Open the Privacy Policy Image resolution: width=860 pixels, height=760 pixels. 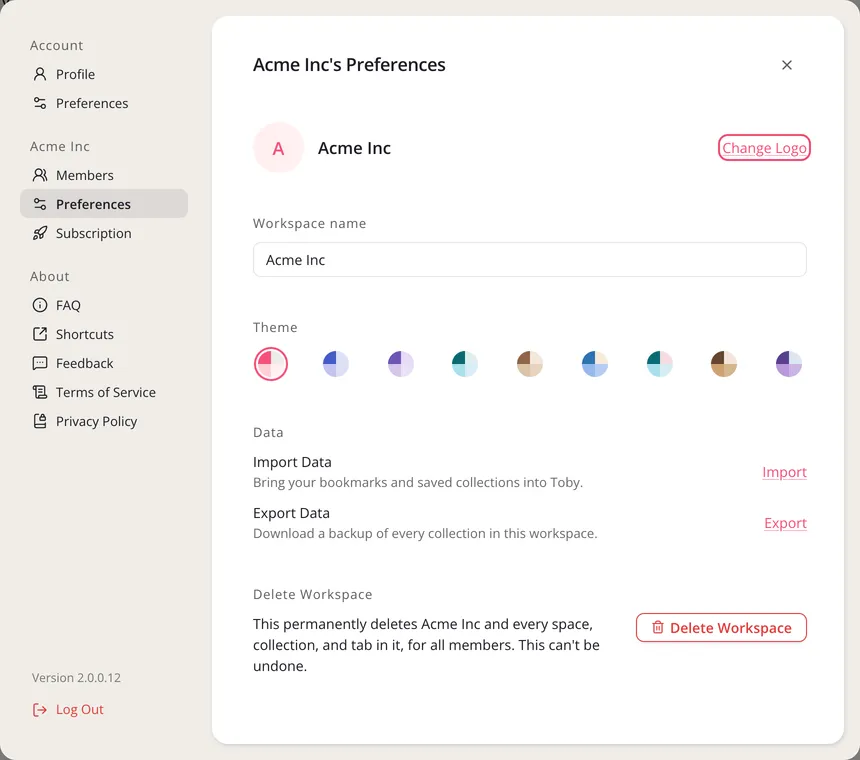point(104,421)
